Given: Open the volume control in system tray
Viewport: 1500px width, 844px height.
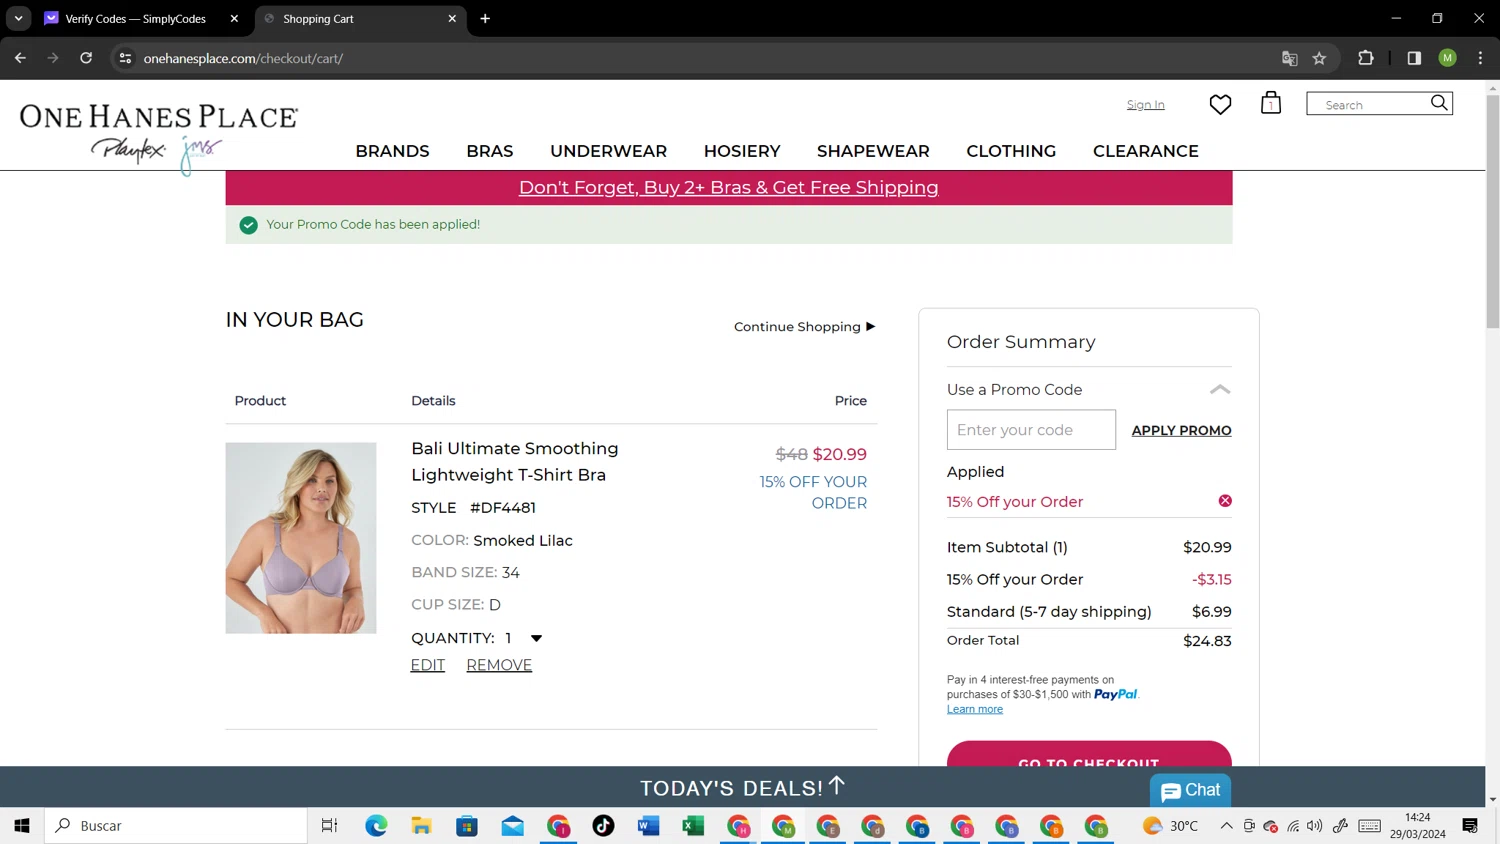Looking at the screenshot, I should tap(1315, 825).
